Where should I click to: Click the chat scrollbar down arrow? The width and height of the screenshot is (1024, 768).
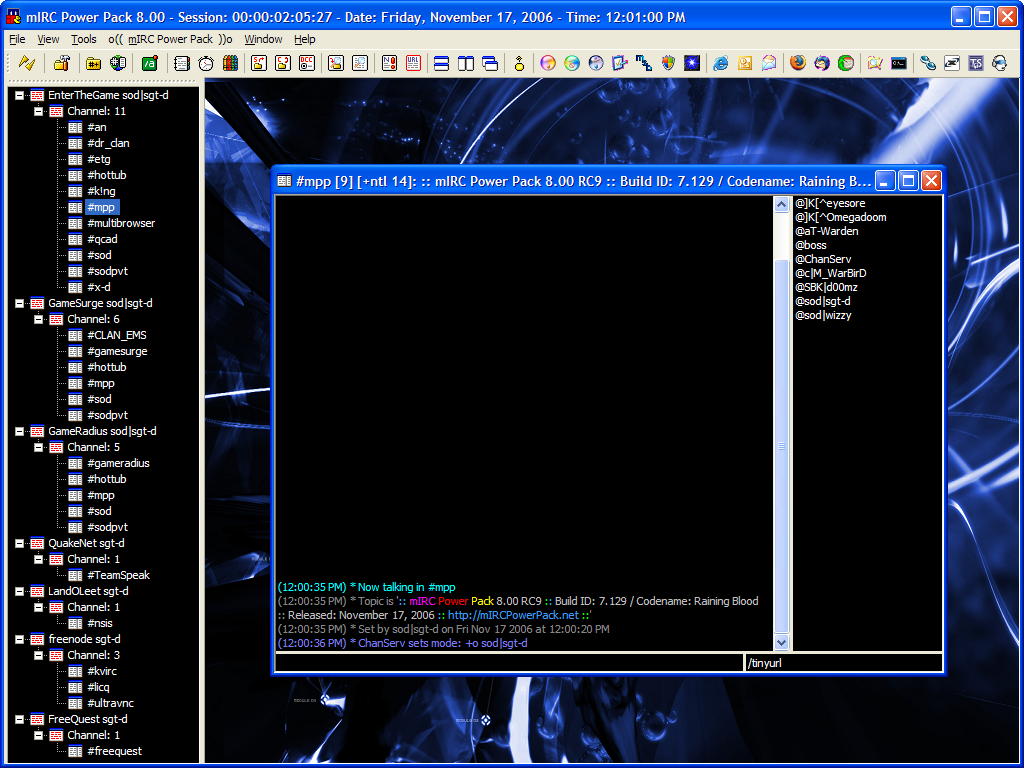point(781,643)
